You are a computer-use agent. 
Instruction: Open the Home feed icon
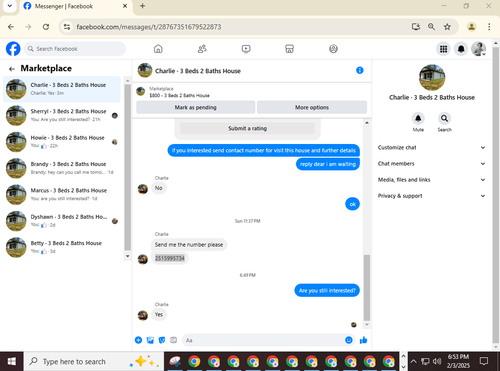(x=158, y=49)
